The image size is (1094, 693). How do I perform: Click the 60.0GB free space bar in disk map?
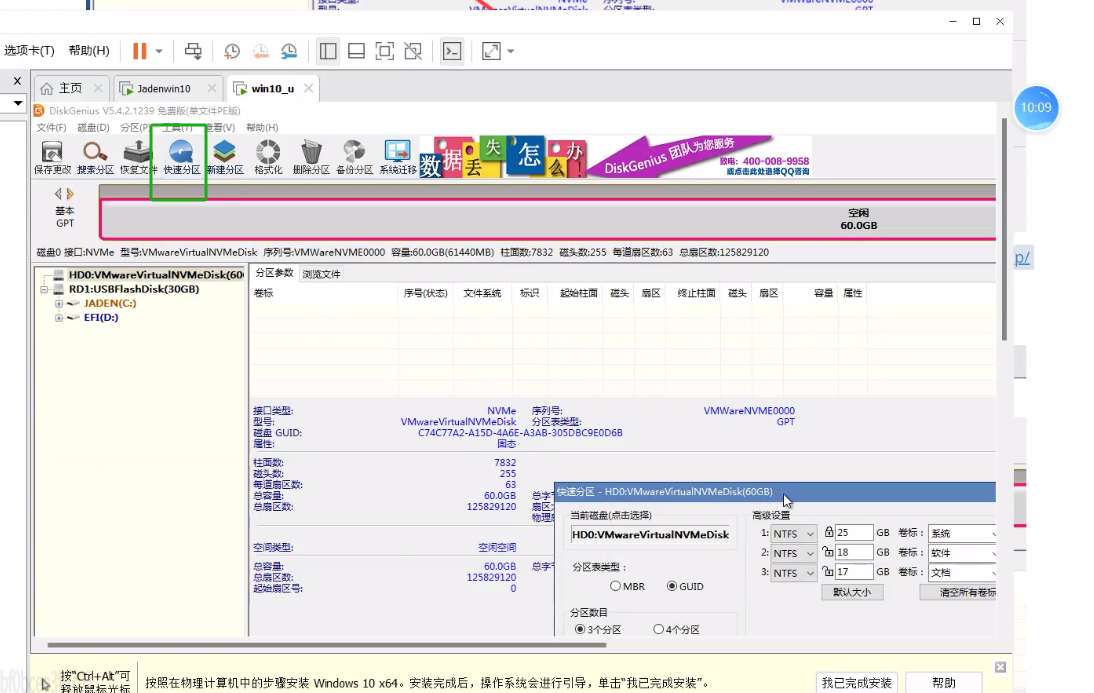pos(548,219)
